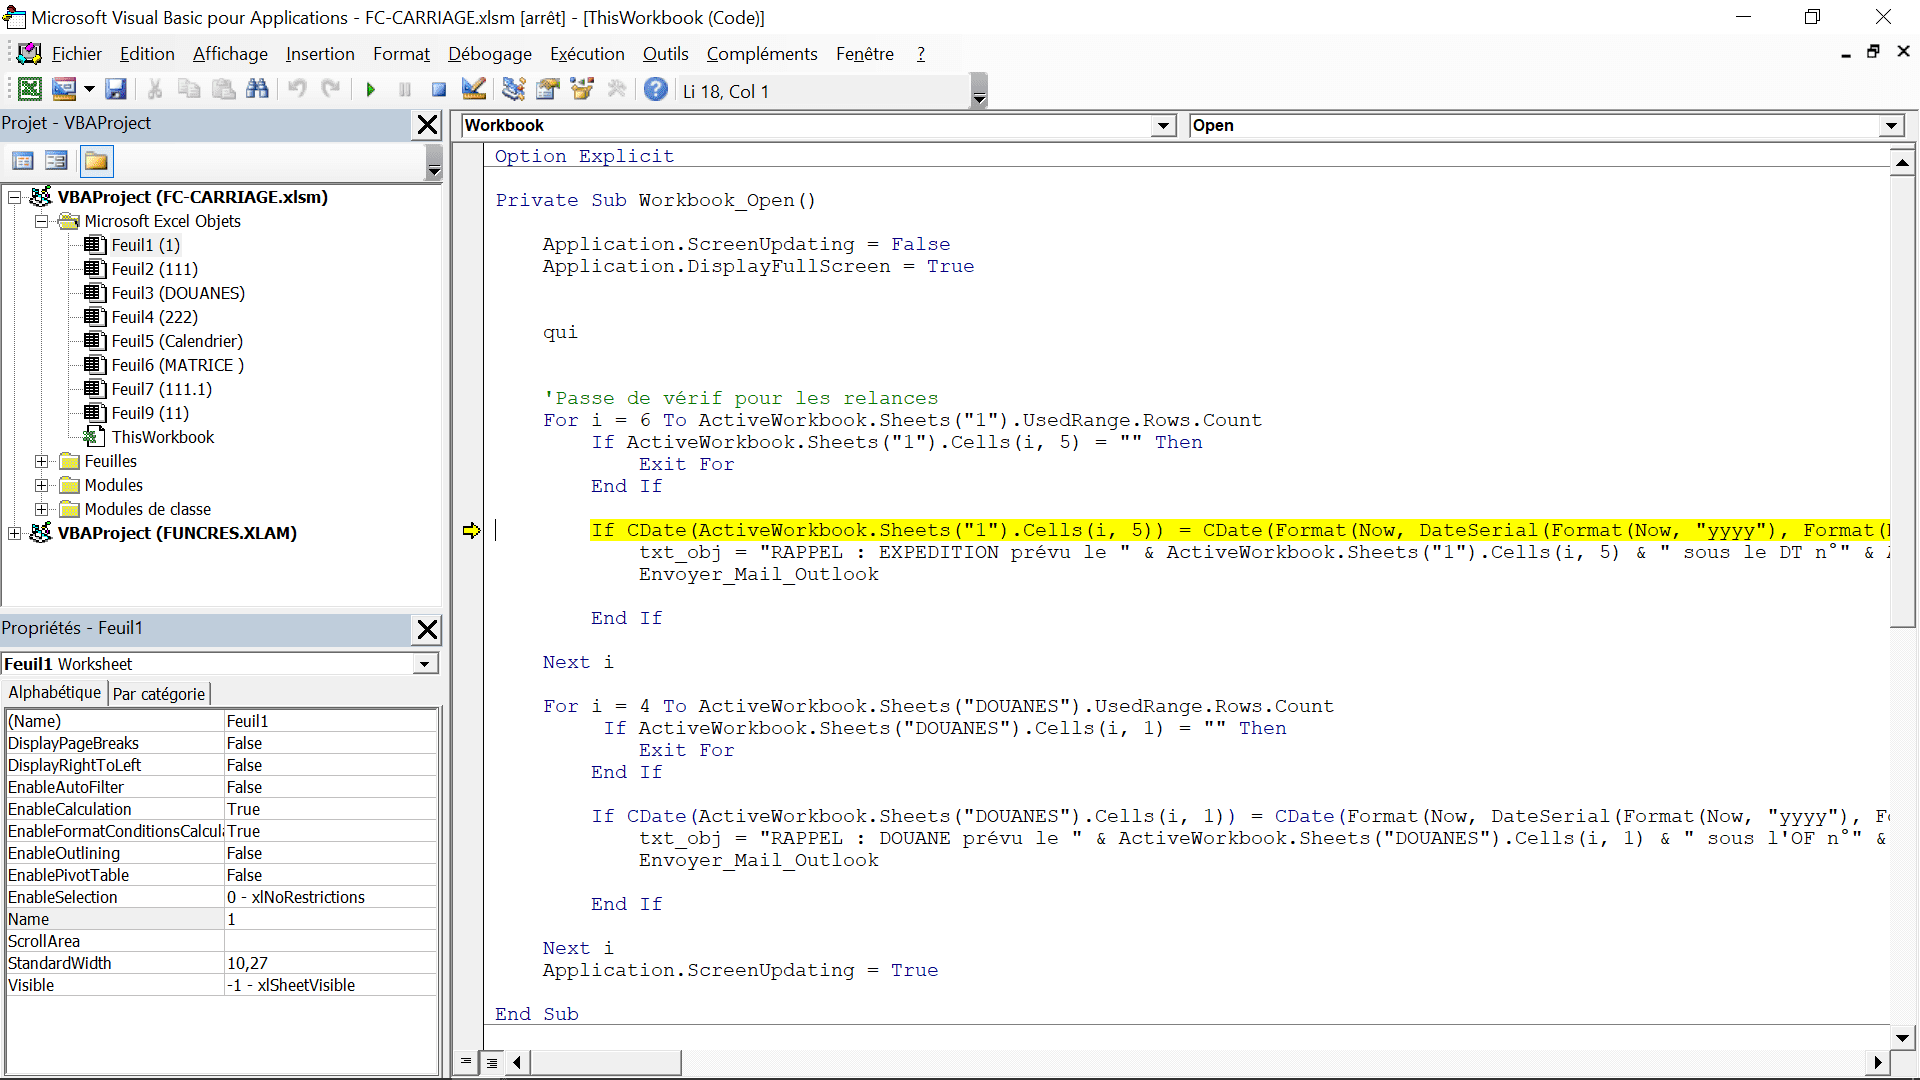This screenshot has height=1080, width=1920.
Task: Run the macro with the green play button
Action: (371, 90)
